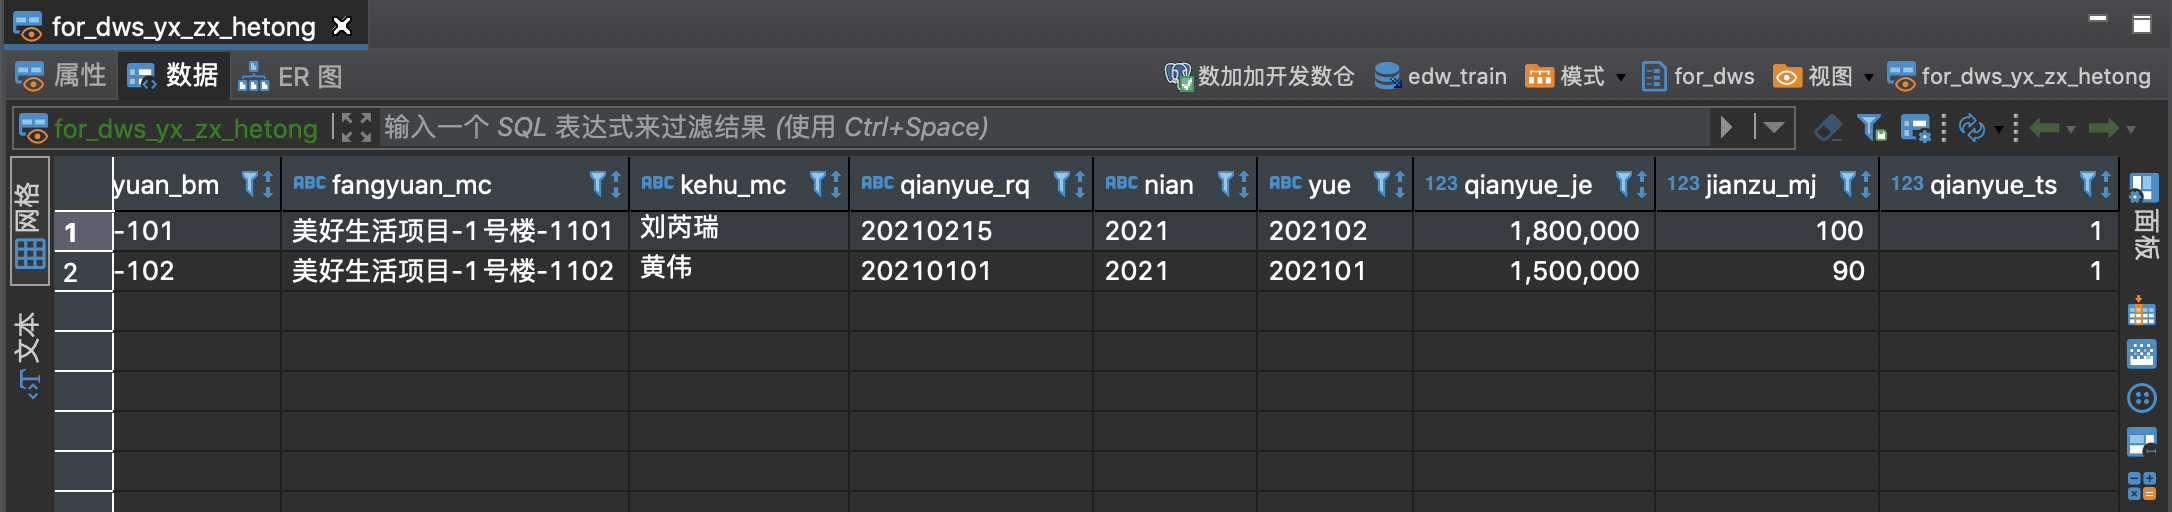Open the ER 图 tab
Image resolution: width=2172 pixels, height=512 pixels.
(x=290, y=76)
